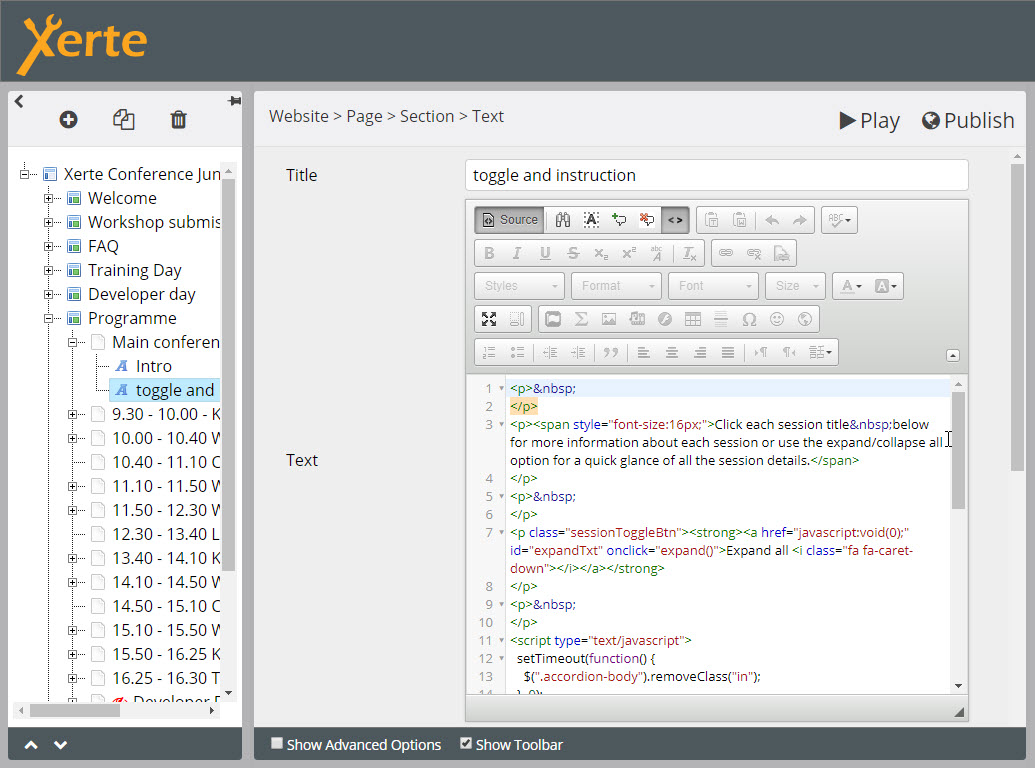Click the Maximize editor icon
The width and height of the screenshot is (1035, 768).
[489, 319]
